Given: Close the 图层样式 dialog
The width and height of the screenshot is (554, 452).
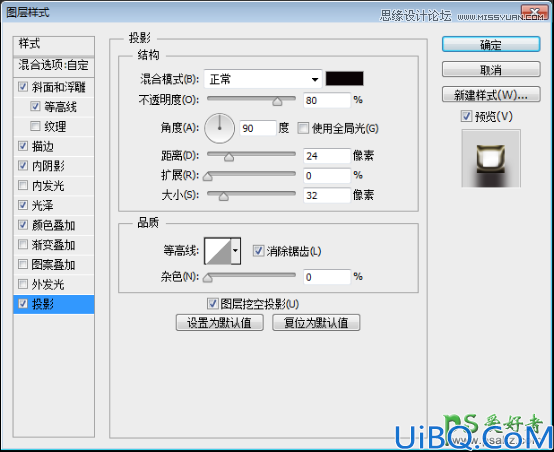Looking at the screenshot, I should (x=534, y=13).
